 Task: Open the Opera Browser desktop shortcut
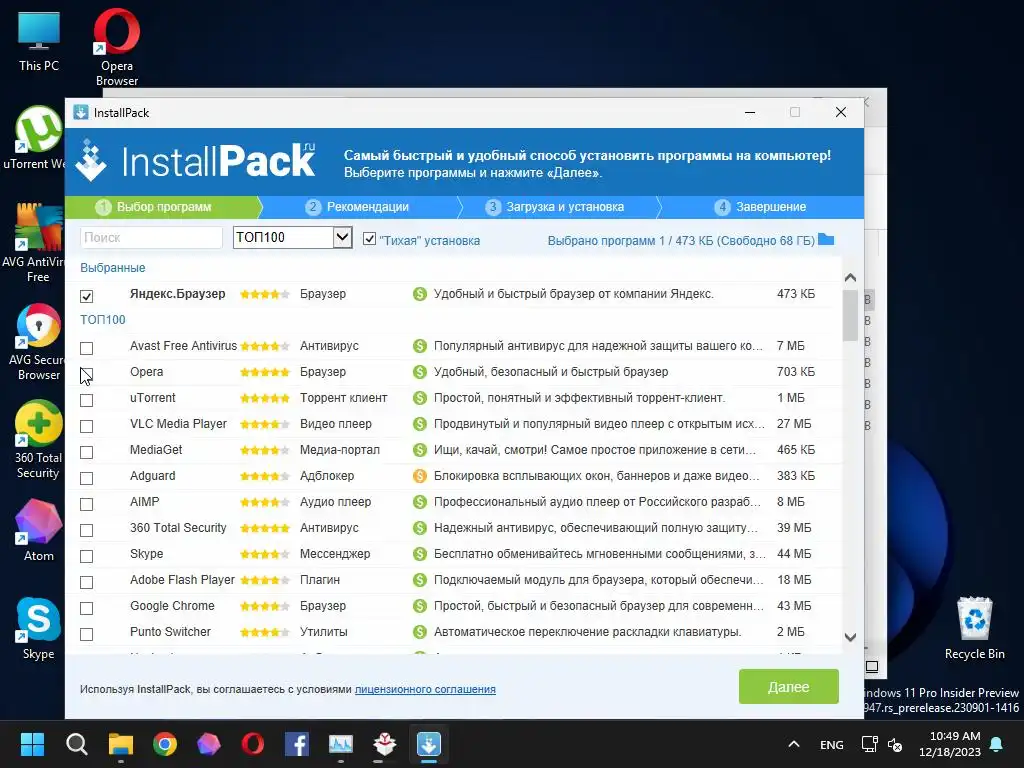(116, 47)
